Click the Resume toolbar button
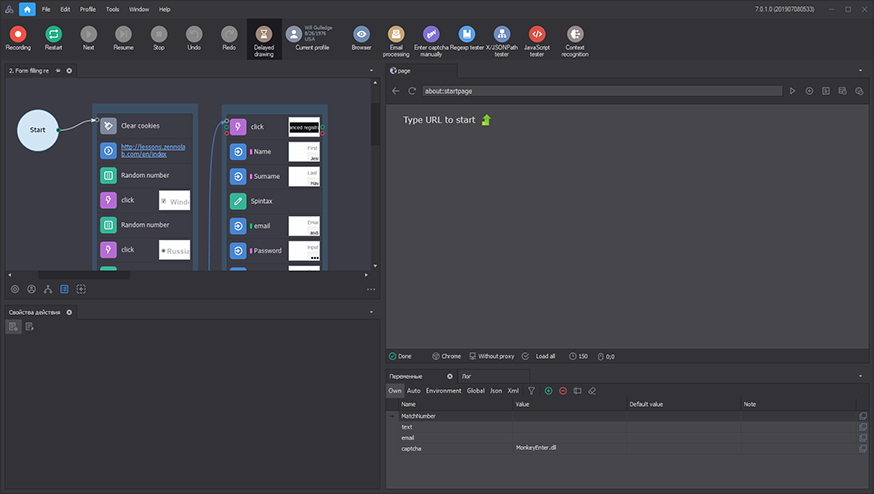Viewport: 874px width, 494px height. point(123,38)
